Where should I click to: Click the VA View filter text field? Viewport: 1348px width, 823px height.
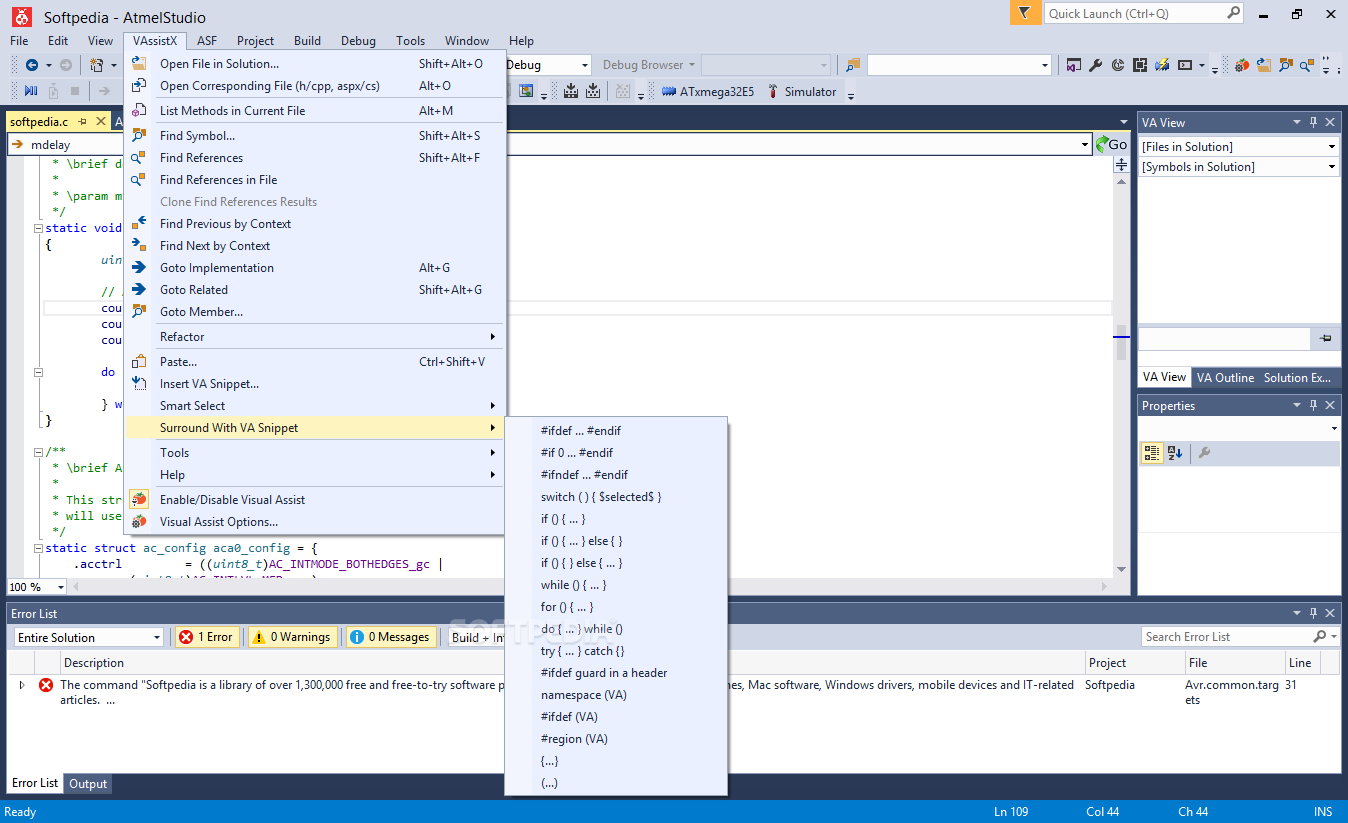coord(1225,338)
